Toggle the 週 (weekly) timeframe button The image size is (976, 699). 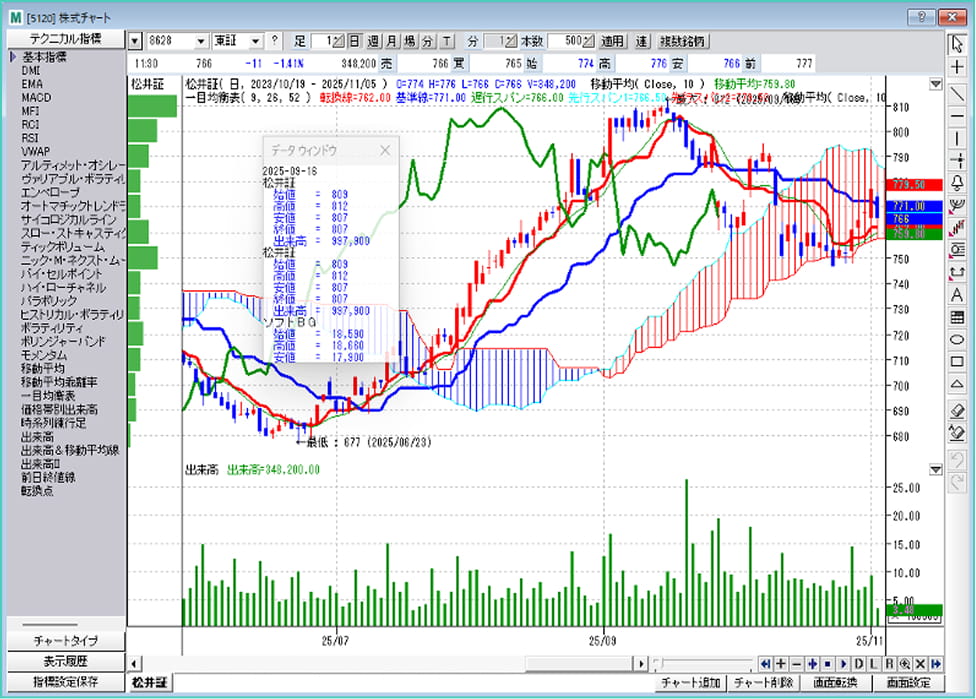pyautogui.click(x=373, y=41)
